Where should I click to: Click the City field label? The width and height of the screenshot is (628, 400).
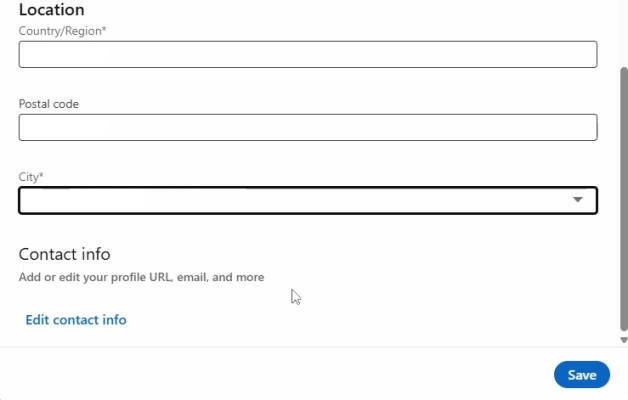29,177
